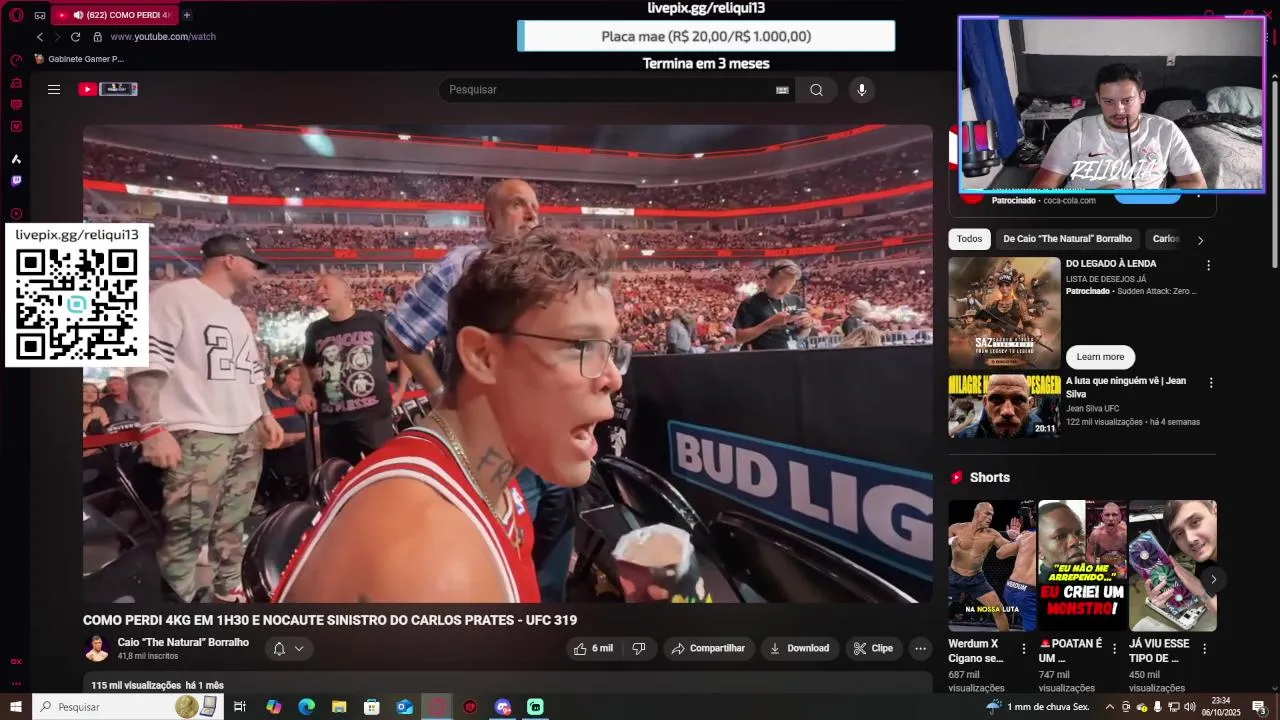The height and width of the screenshot is (720, 1280).
Task: Open more actions ellipsis under video
Action: click(x=921, y=648)
